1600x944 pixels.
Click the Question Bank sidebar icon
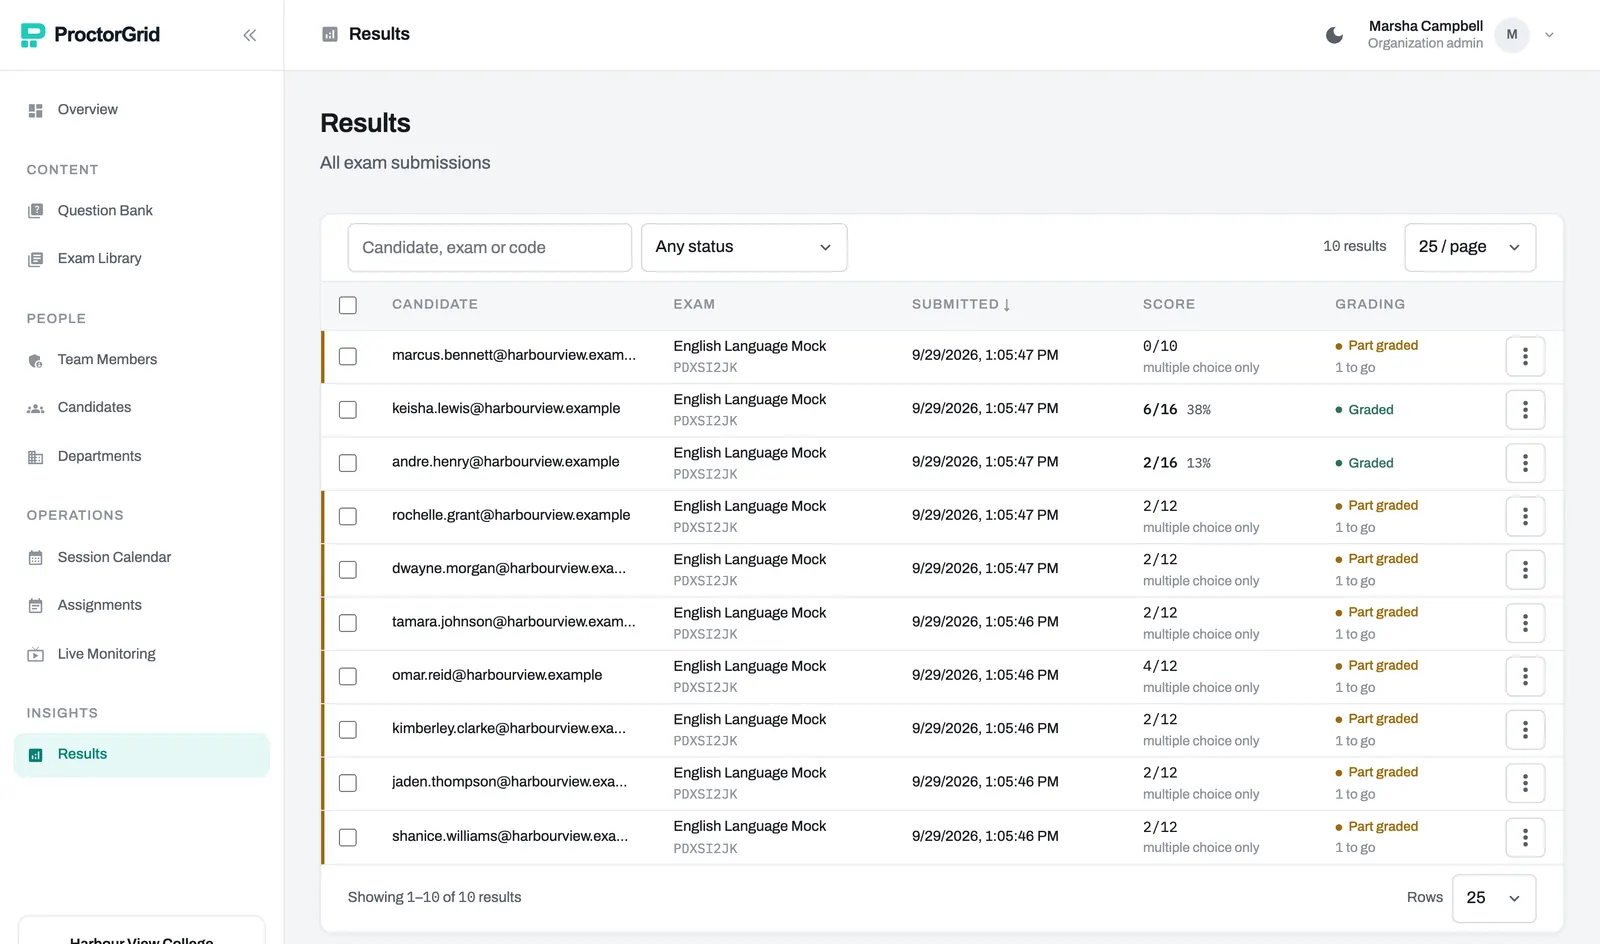36,211
